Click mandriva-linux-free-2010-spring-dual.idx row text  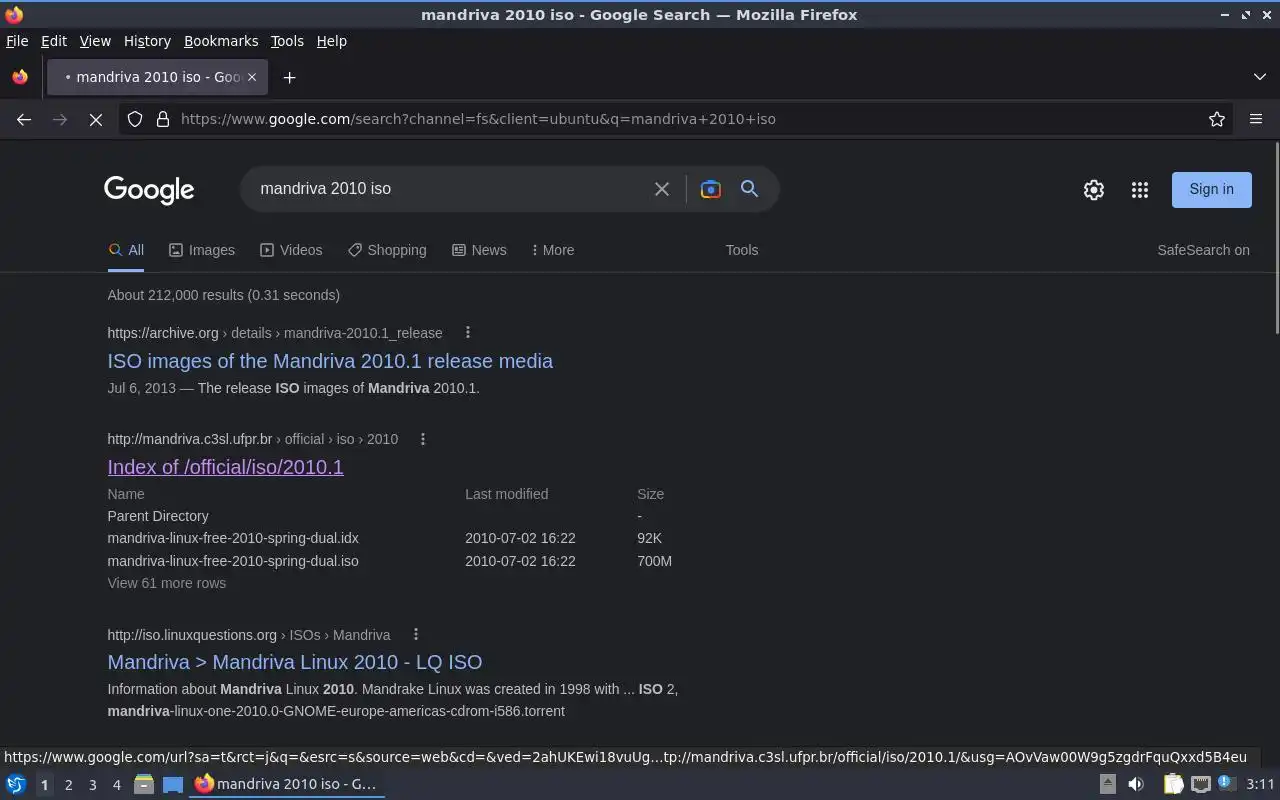233,538
